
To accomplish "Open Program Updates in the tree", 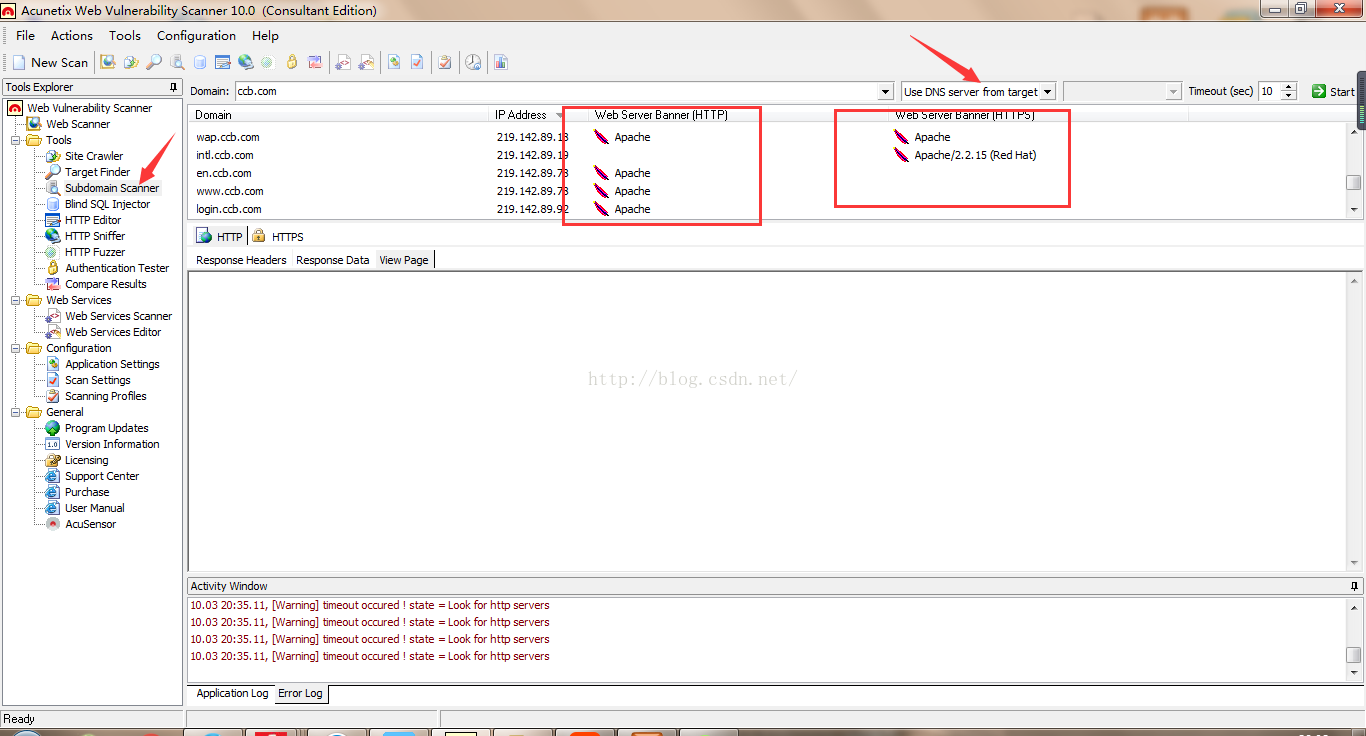I will (x=107, y=428).
